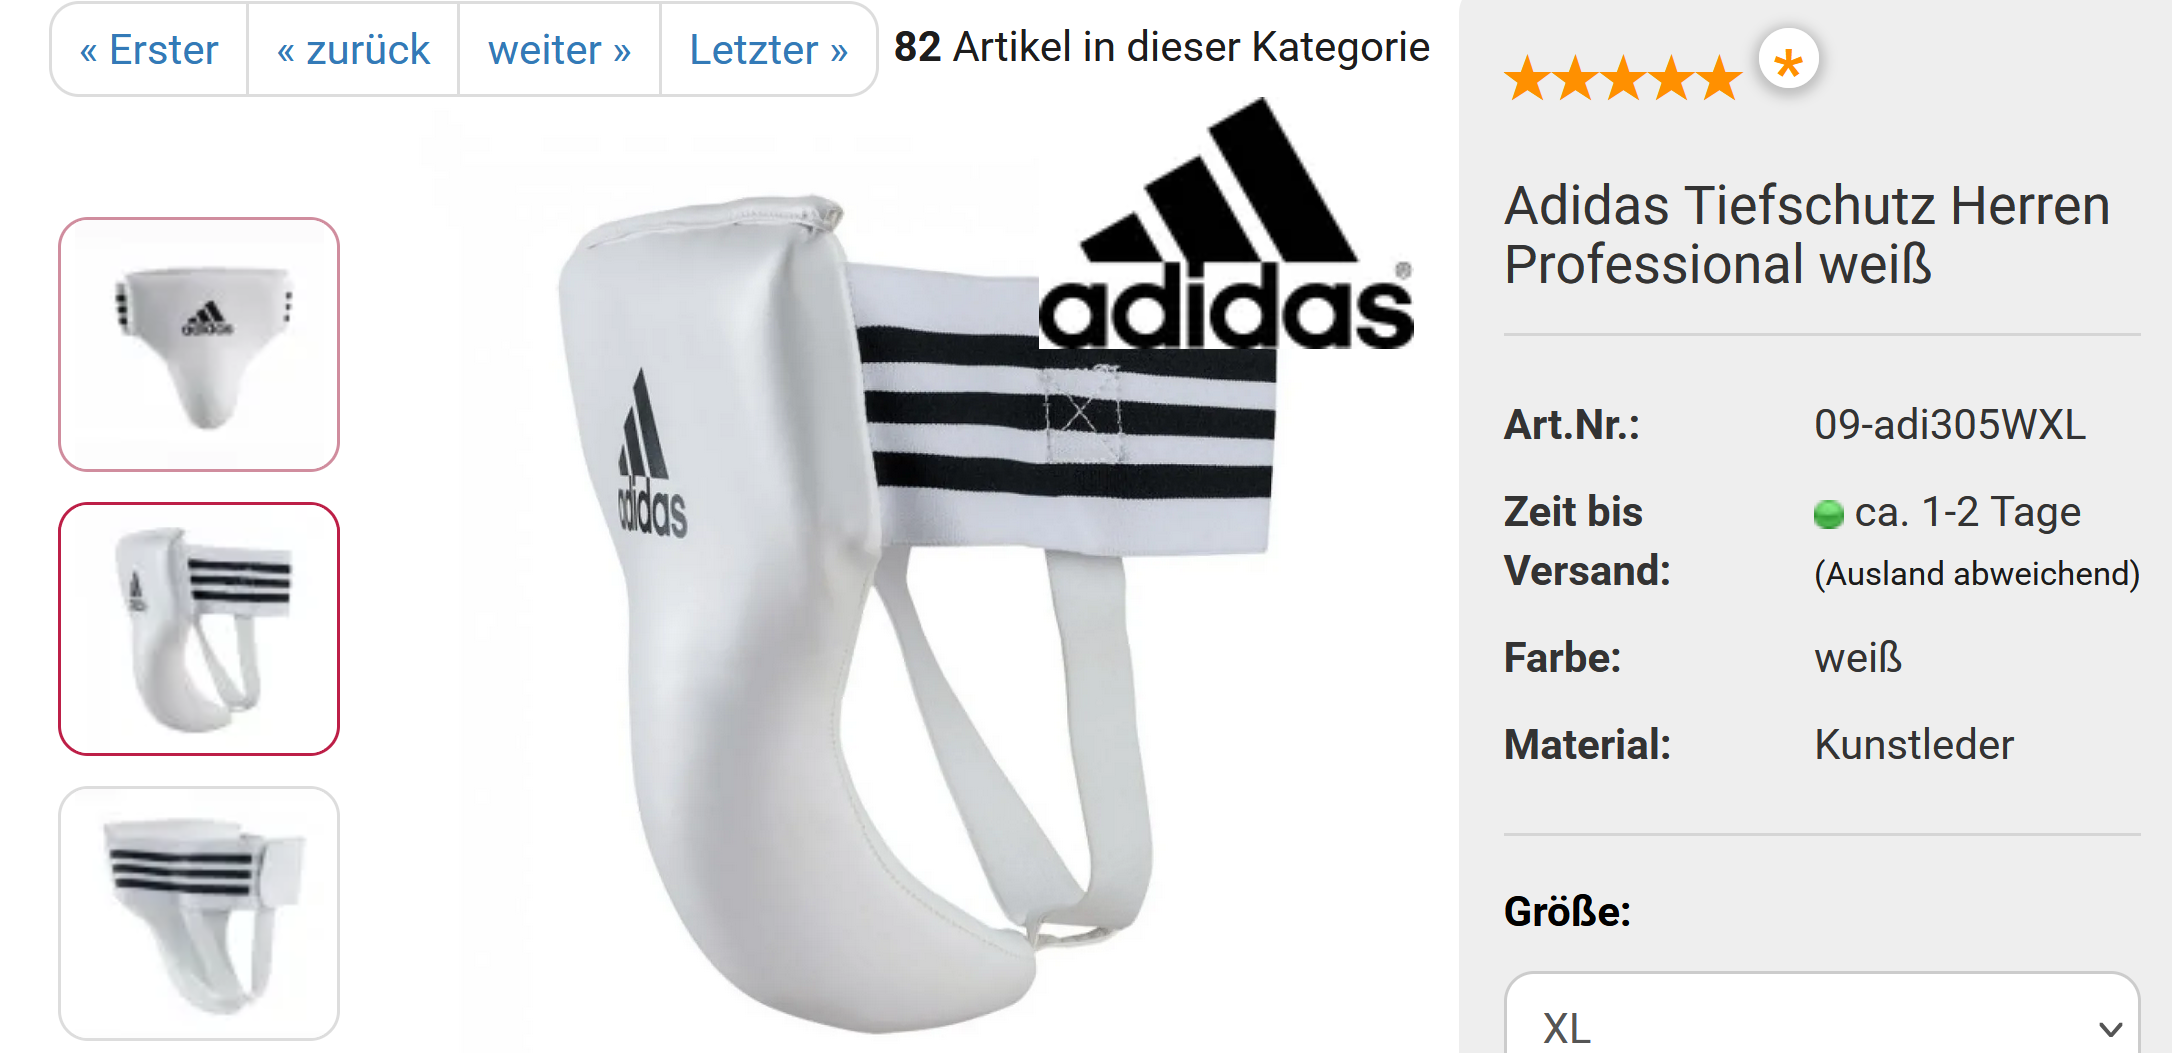Jump to Letzter » last article
The height and width of the screenshot is (1053, 2172).
tap(768, 49)
